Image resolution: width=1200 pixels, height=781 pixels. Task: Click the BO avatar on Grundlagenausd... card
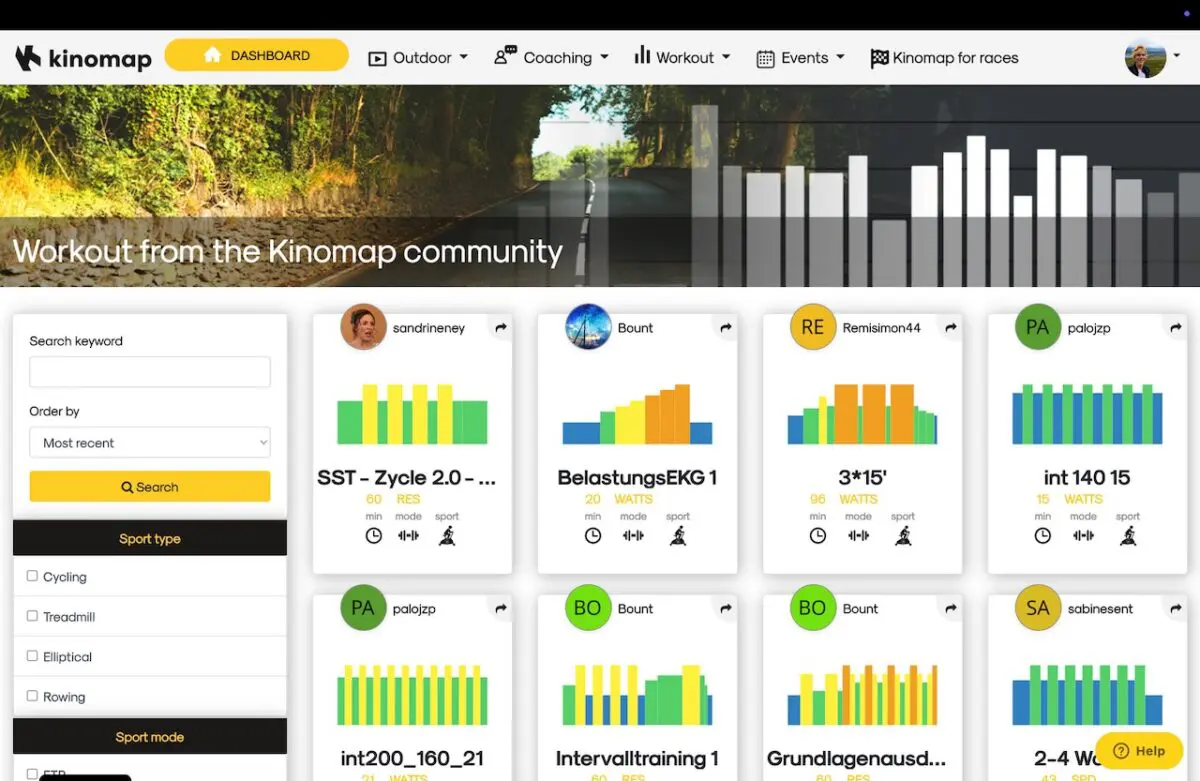[x=813, y=607]
